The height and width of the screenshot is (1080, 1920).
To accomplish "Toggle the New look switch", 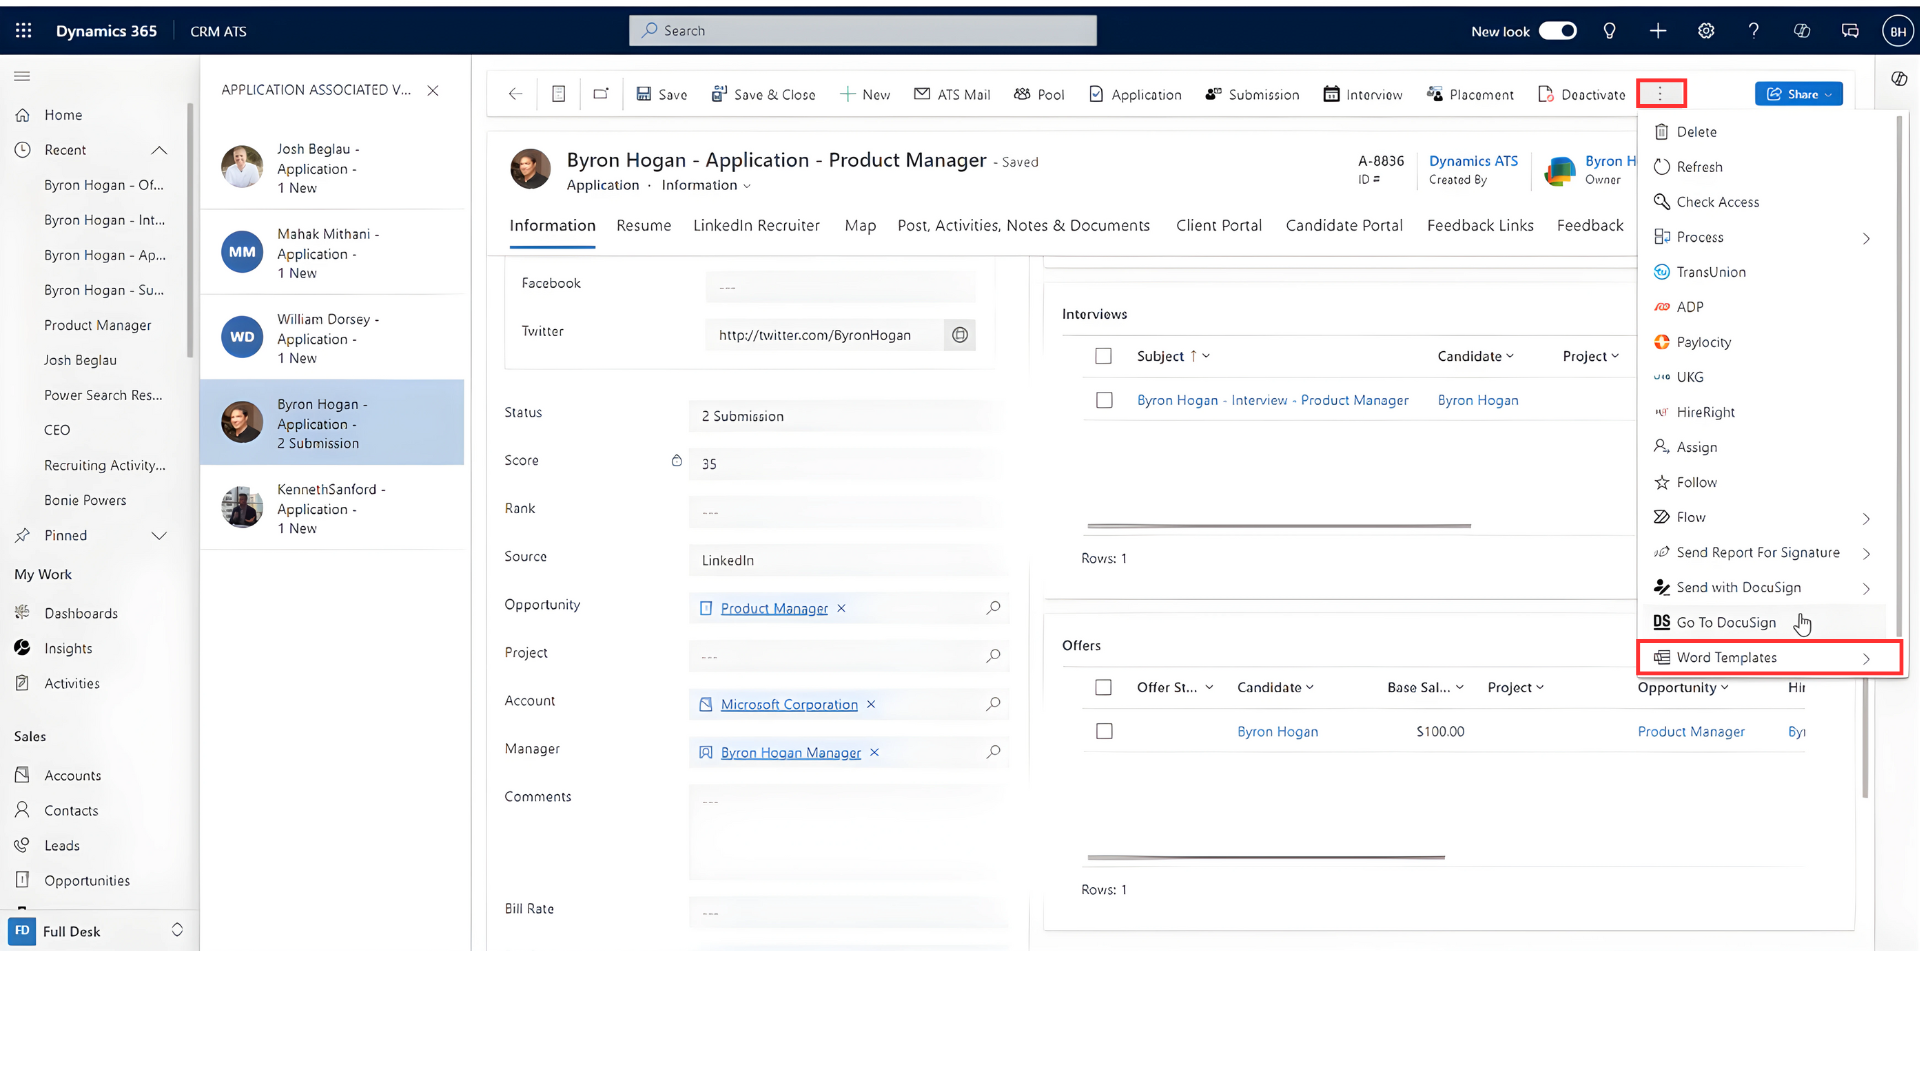I will (1557, 31).
